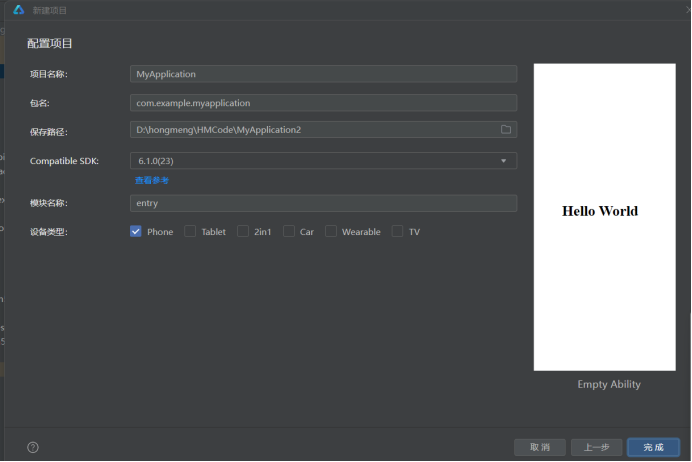Image resolution: width=692 pixels, height=462 pixels.
Task: Finish with the 完成 button
Action: click(654, 447)
